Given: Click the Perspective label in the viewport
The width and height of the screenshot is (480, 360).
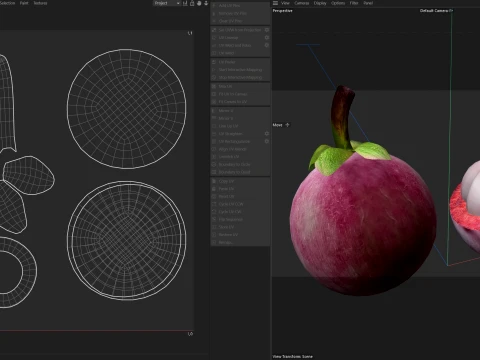Looking at the screenshot, I should 282,11.
